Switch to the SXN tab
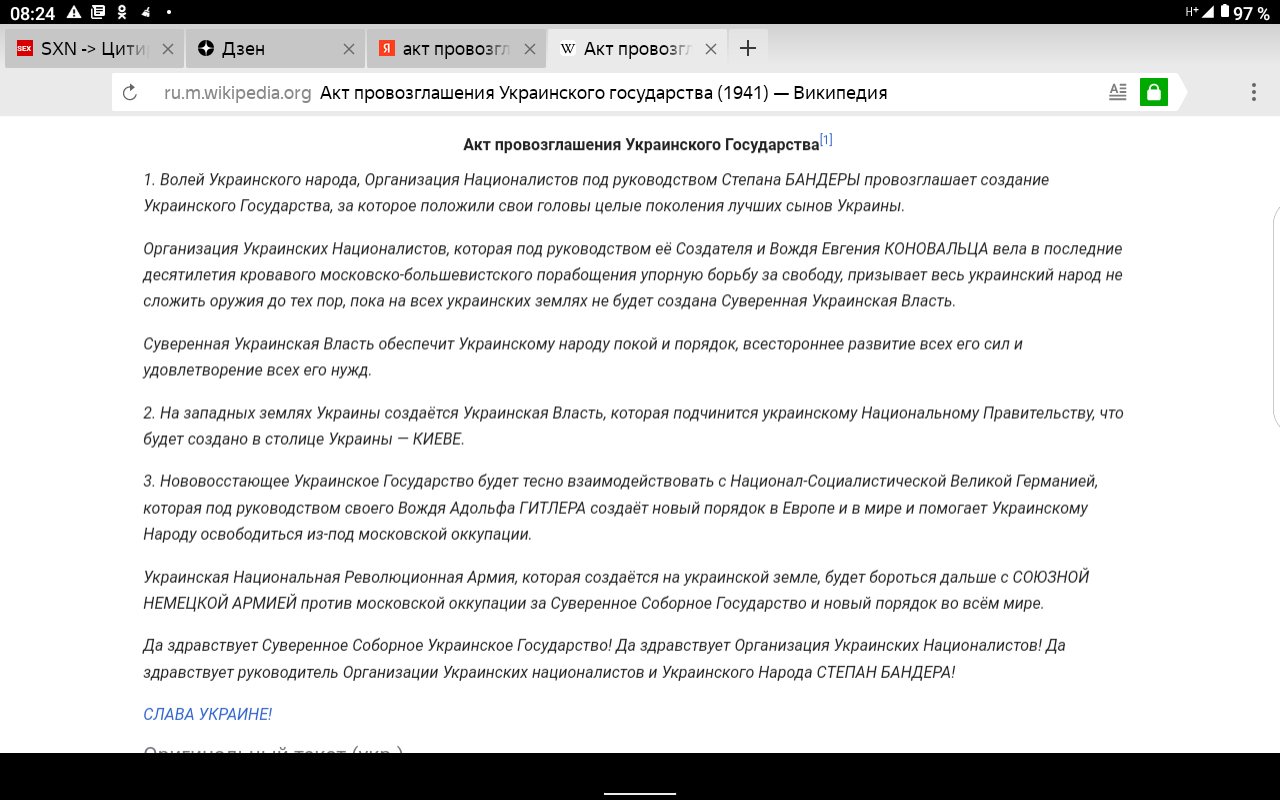The image size is (1280, 800). click(x=94, y=48)
